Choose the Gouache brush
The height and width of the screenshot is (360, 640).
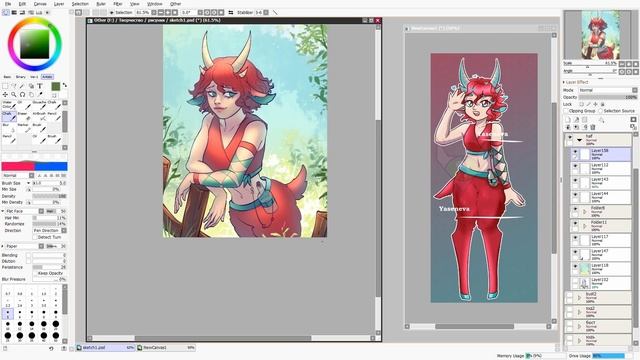click(39, 104)
